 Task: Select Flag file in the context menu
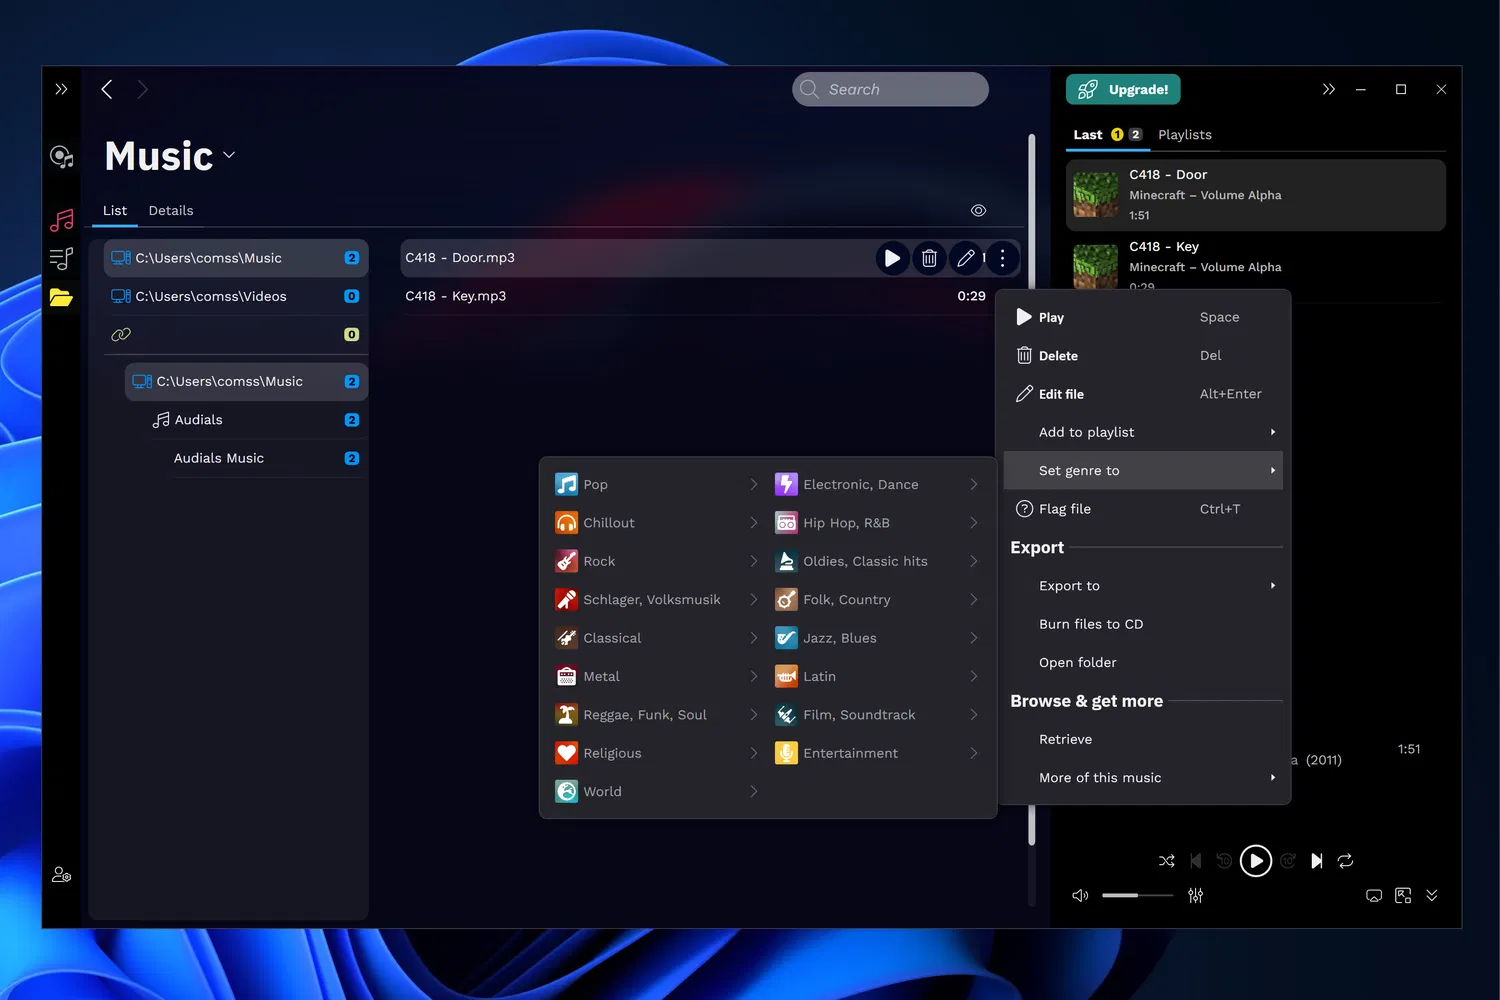coord(1143,509)
